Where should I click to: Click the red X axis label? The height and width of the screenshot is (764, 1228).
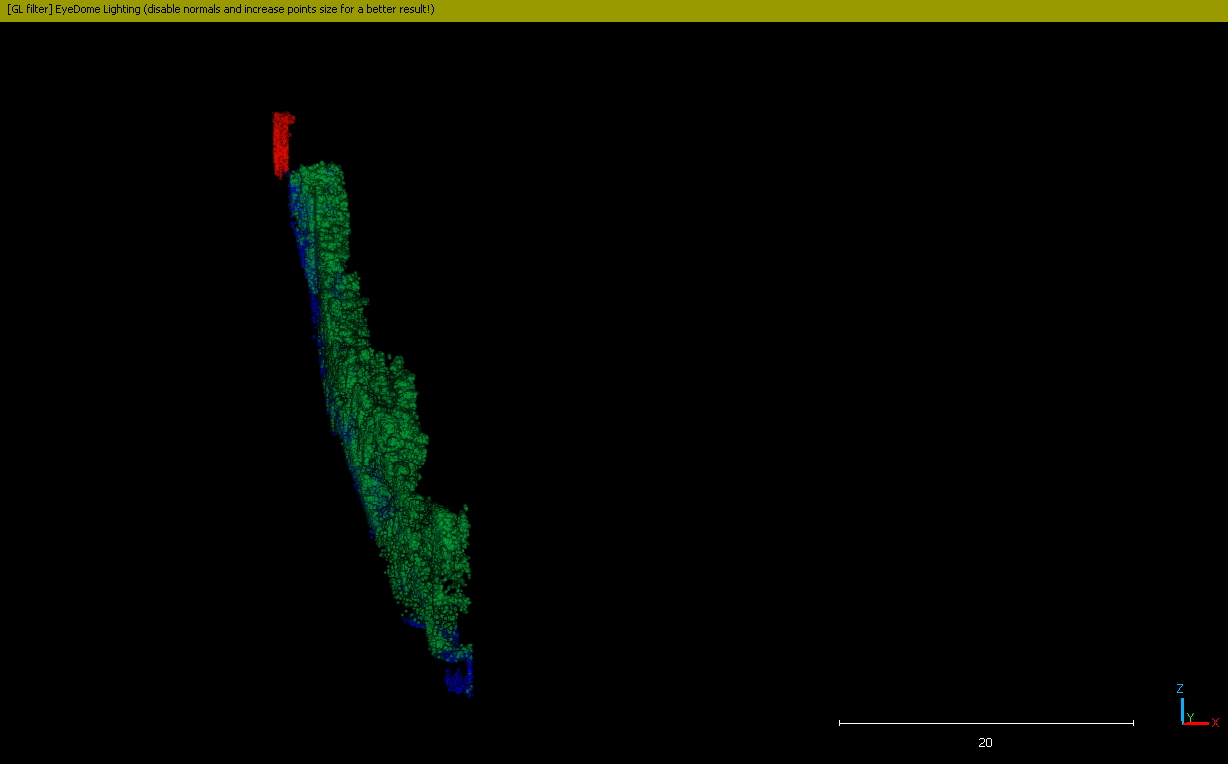(x=1215, y=723)
